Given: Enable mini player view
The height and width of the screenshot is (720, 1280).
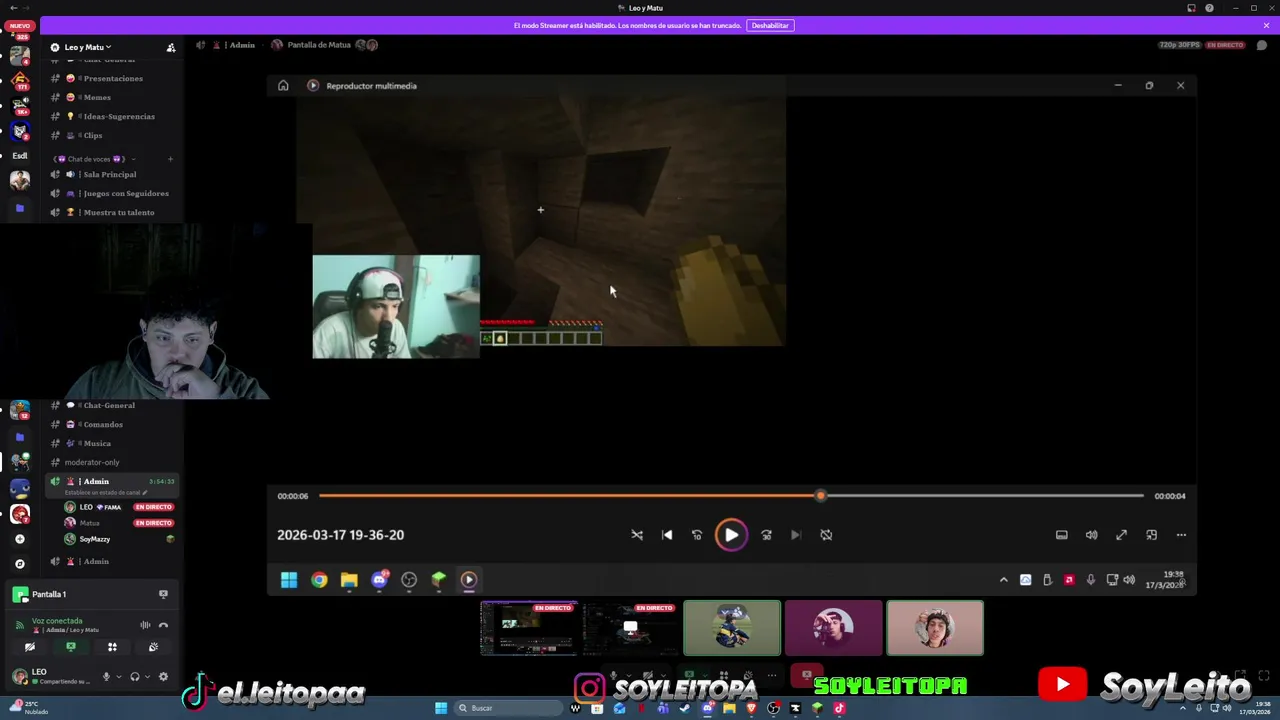Looking at the screenshot, I should [x=1152, y=535].
